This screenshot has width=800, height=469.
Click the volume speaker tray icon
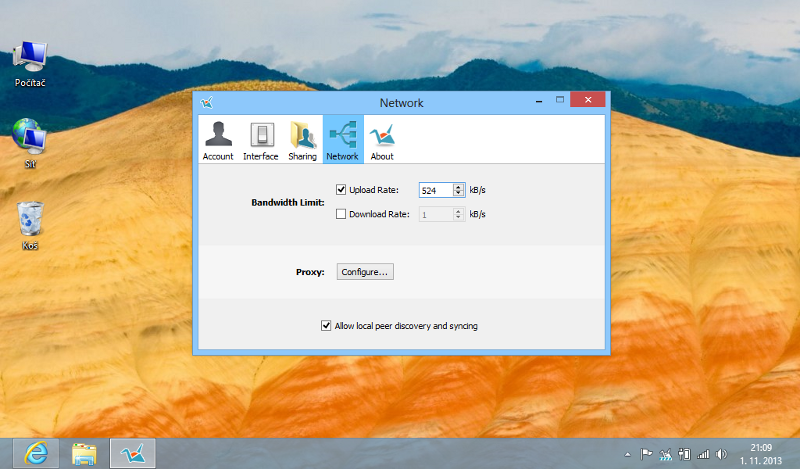(x=721, y=453)
